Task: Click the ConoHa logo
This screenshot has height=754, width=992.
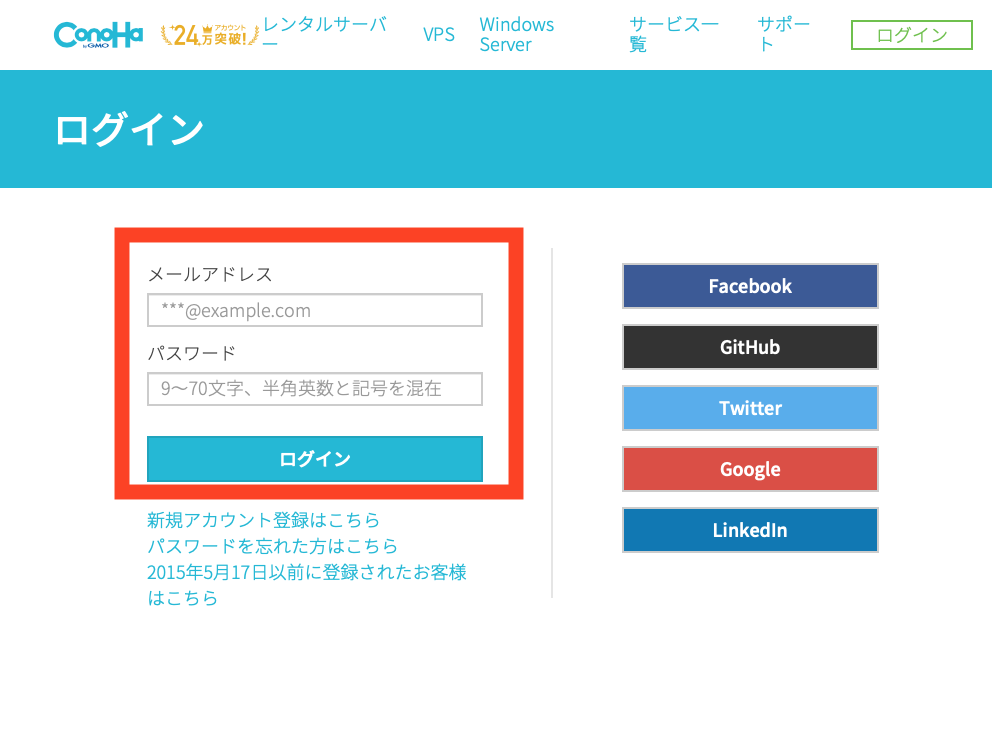Action: tap(98, 35)
